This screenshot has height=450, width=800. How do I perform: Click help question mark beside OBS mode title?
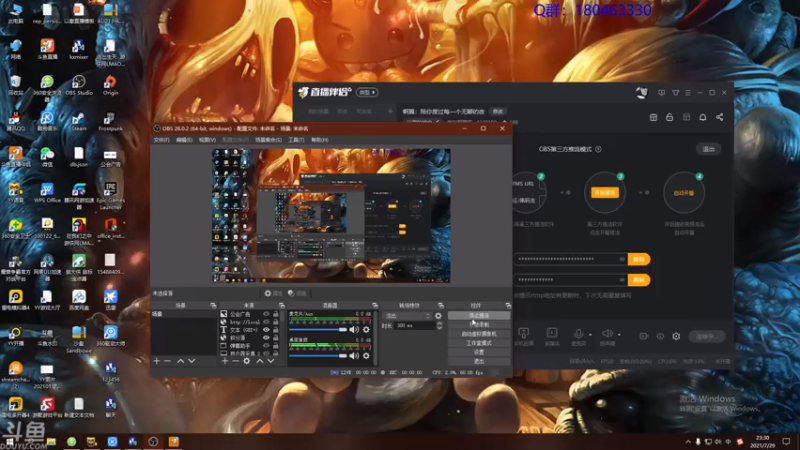[x=598, y=149]
